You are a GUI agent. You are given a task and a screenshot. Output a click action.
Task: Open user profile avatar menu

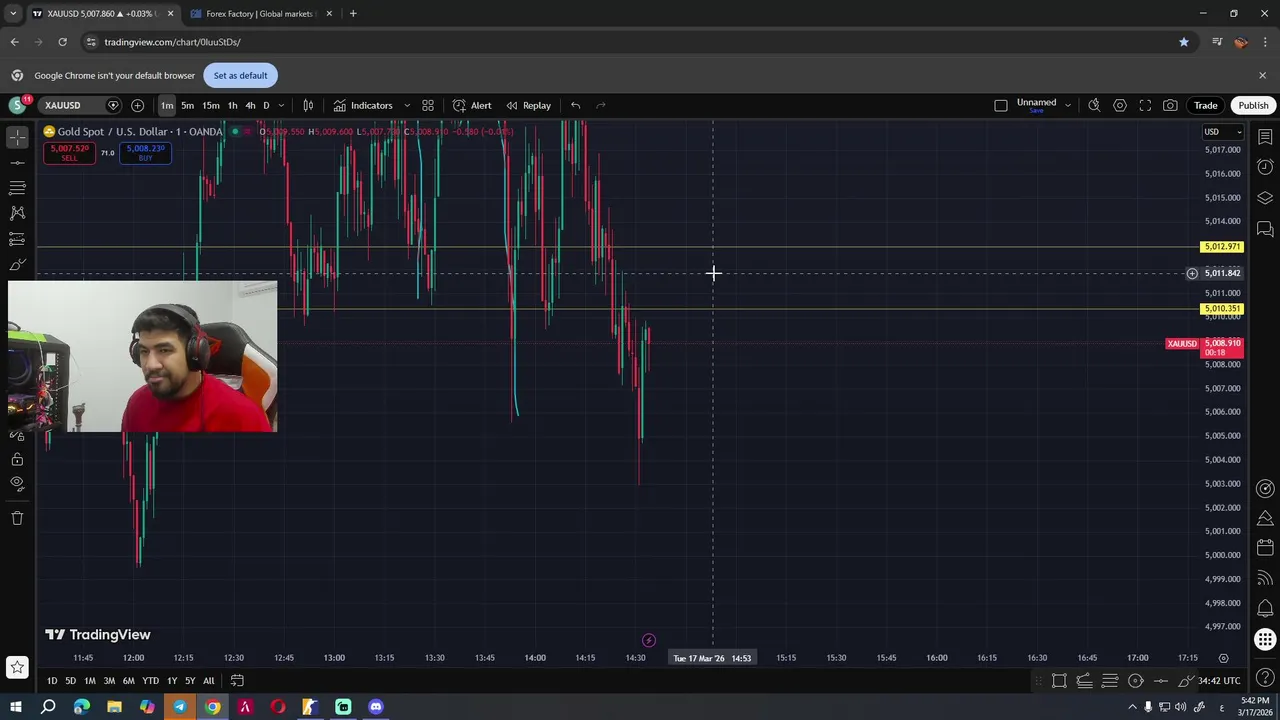point(17,105)
